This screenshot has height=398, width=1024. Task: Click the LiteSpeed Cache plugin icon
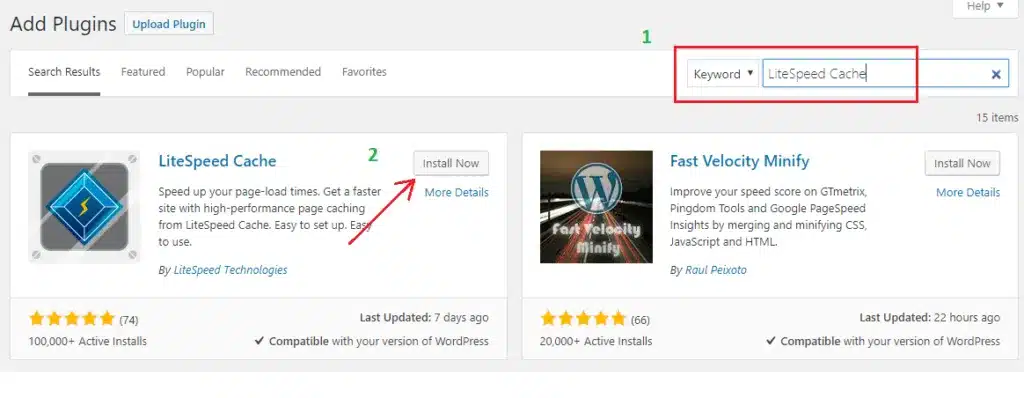(84, 207)
